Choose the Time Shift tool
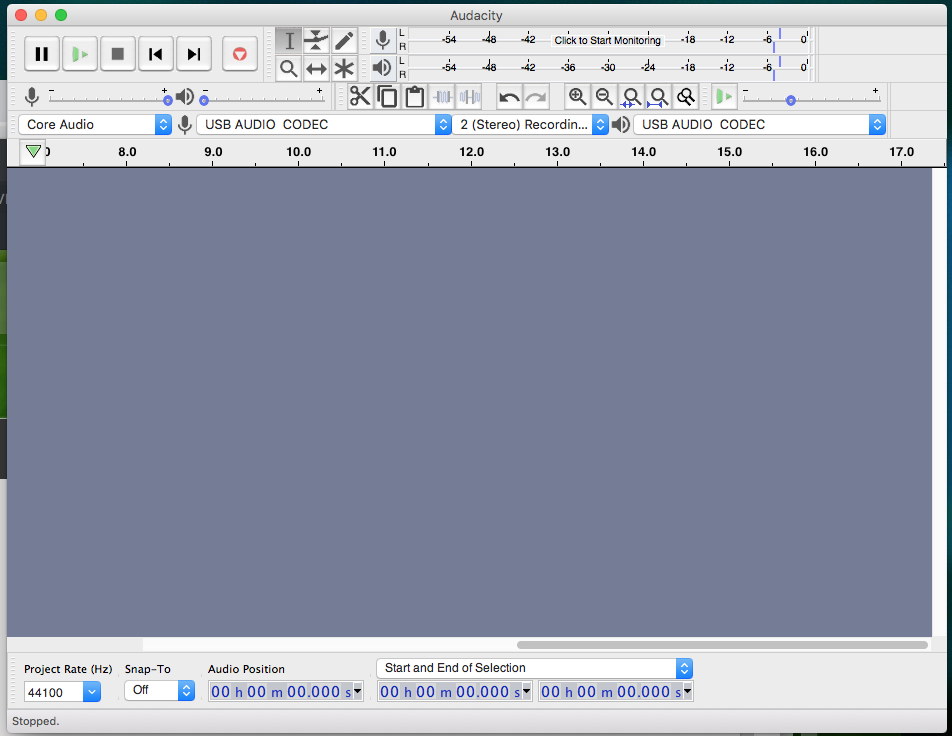 (x=316, y=69)
